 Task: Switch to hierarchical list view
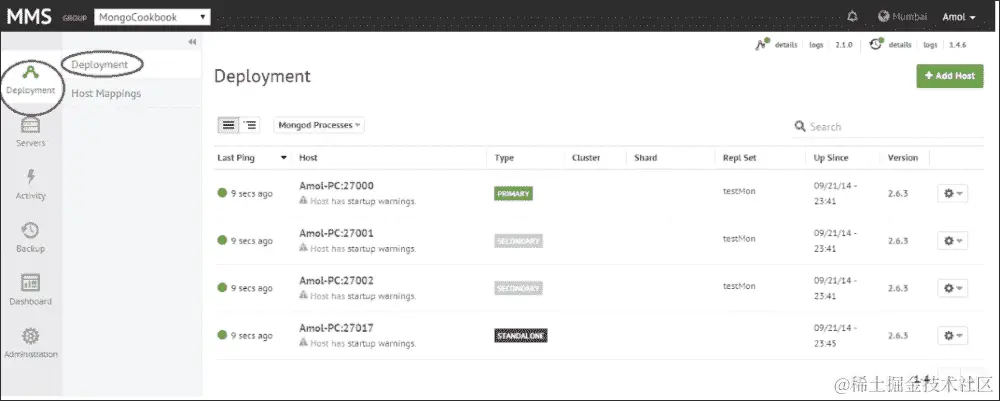click(250, 125)
